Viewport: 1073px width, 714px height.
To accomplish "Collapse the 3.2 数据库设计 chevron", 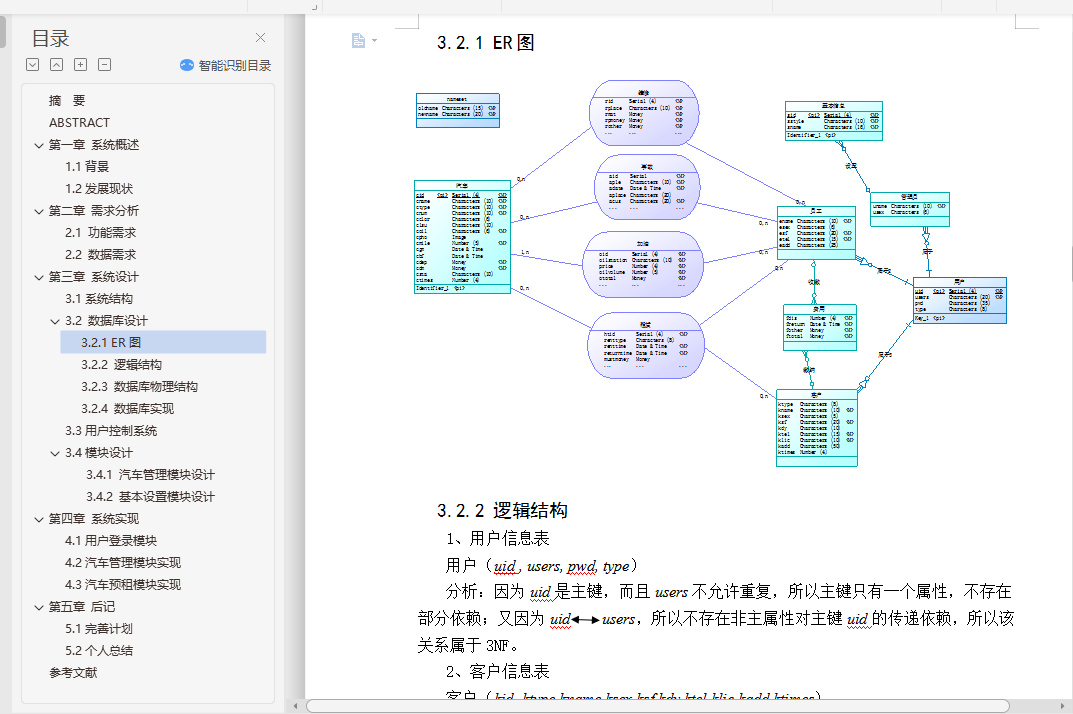I will point(55,321).
